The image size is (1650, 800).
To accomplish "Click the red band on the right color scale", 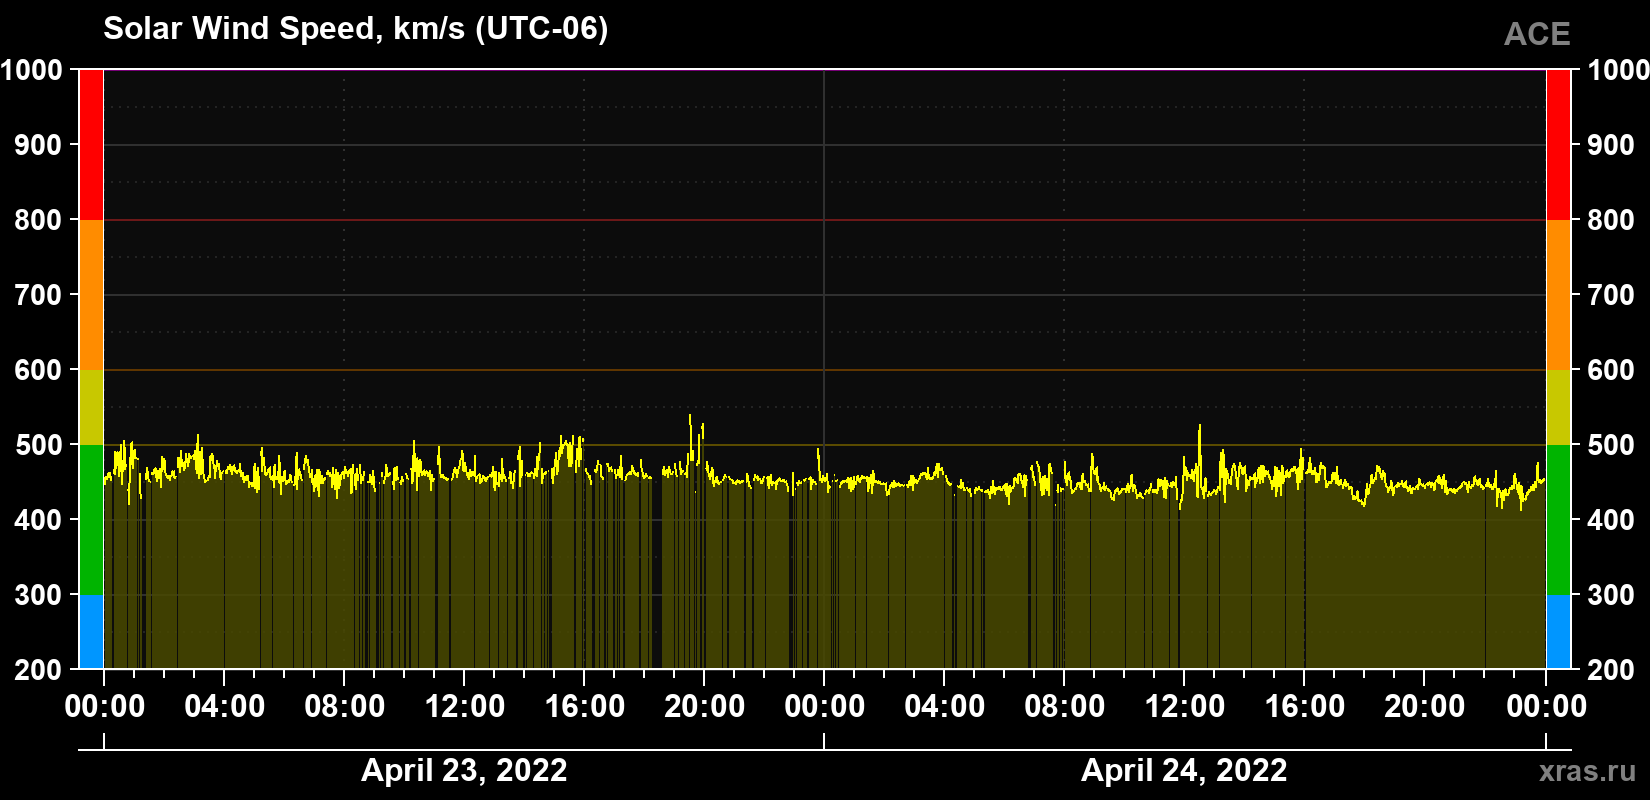I will click(x=1558, y=145).
